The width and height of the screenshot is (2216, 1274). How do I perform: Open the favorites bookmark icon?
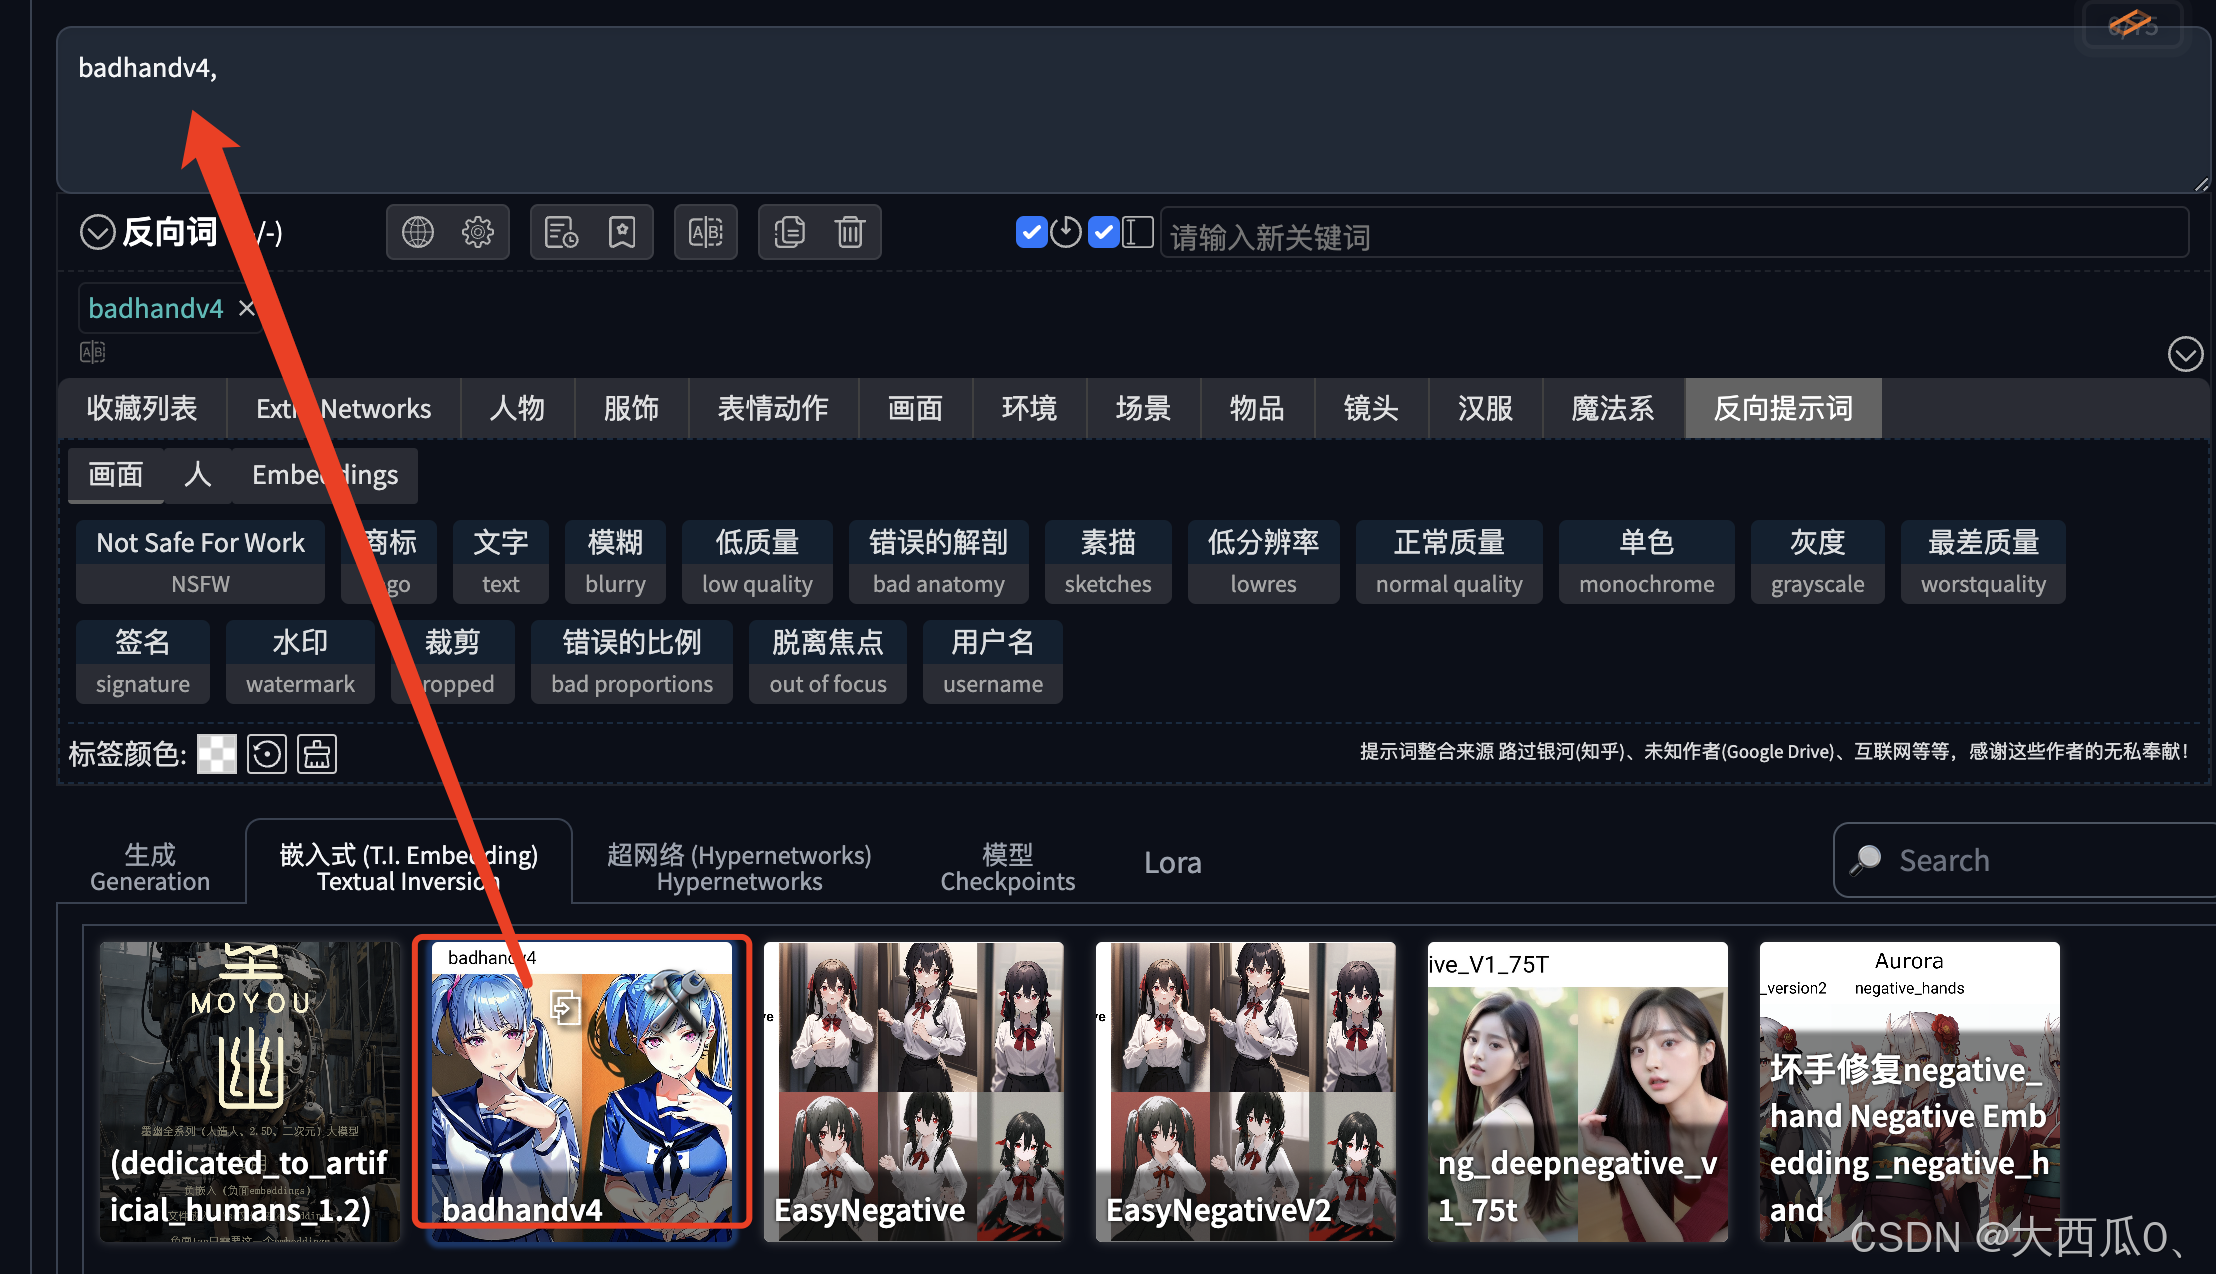(x=622, y=232)
